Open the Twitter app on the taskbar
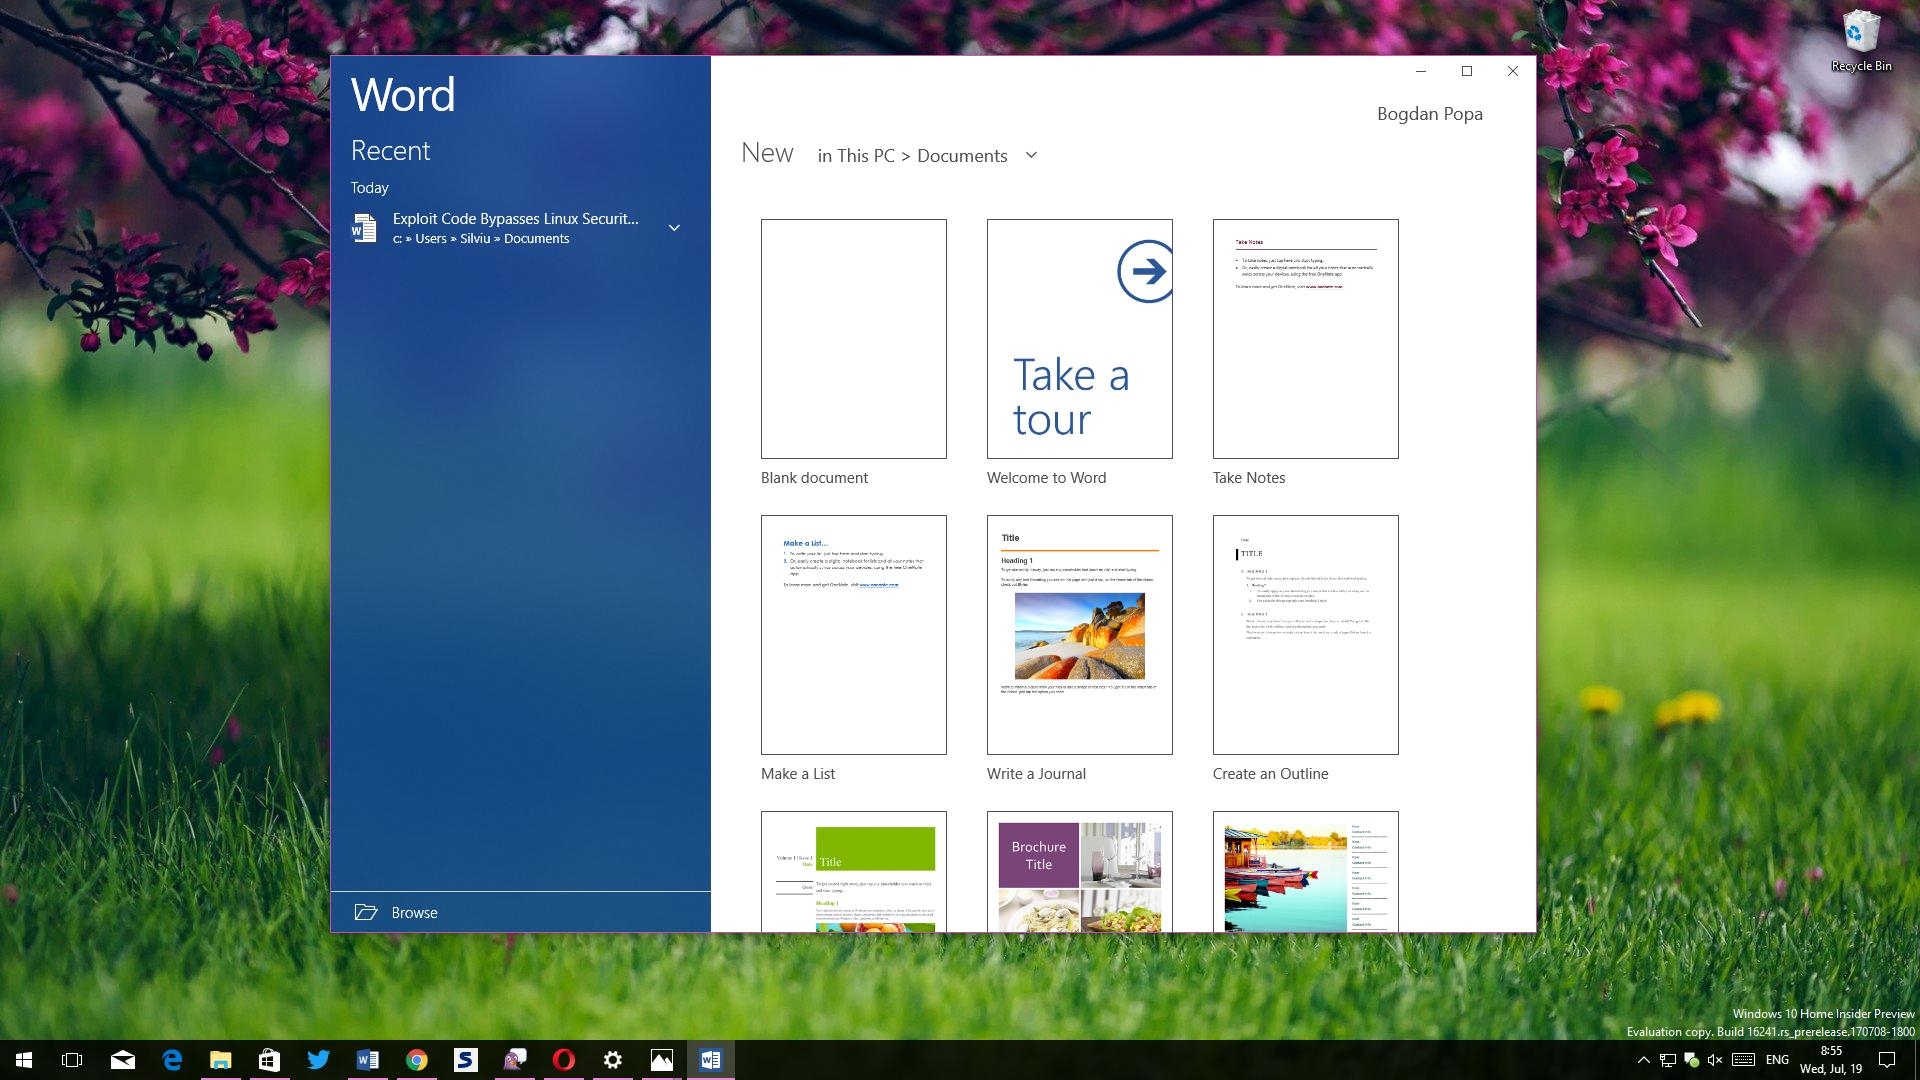Image resolution: width=1920 pixels, height=1080 pixels. [x=319, y=1060]
